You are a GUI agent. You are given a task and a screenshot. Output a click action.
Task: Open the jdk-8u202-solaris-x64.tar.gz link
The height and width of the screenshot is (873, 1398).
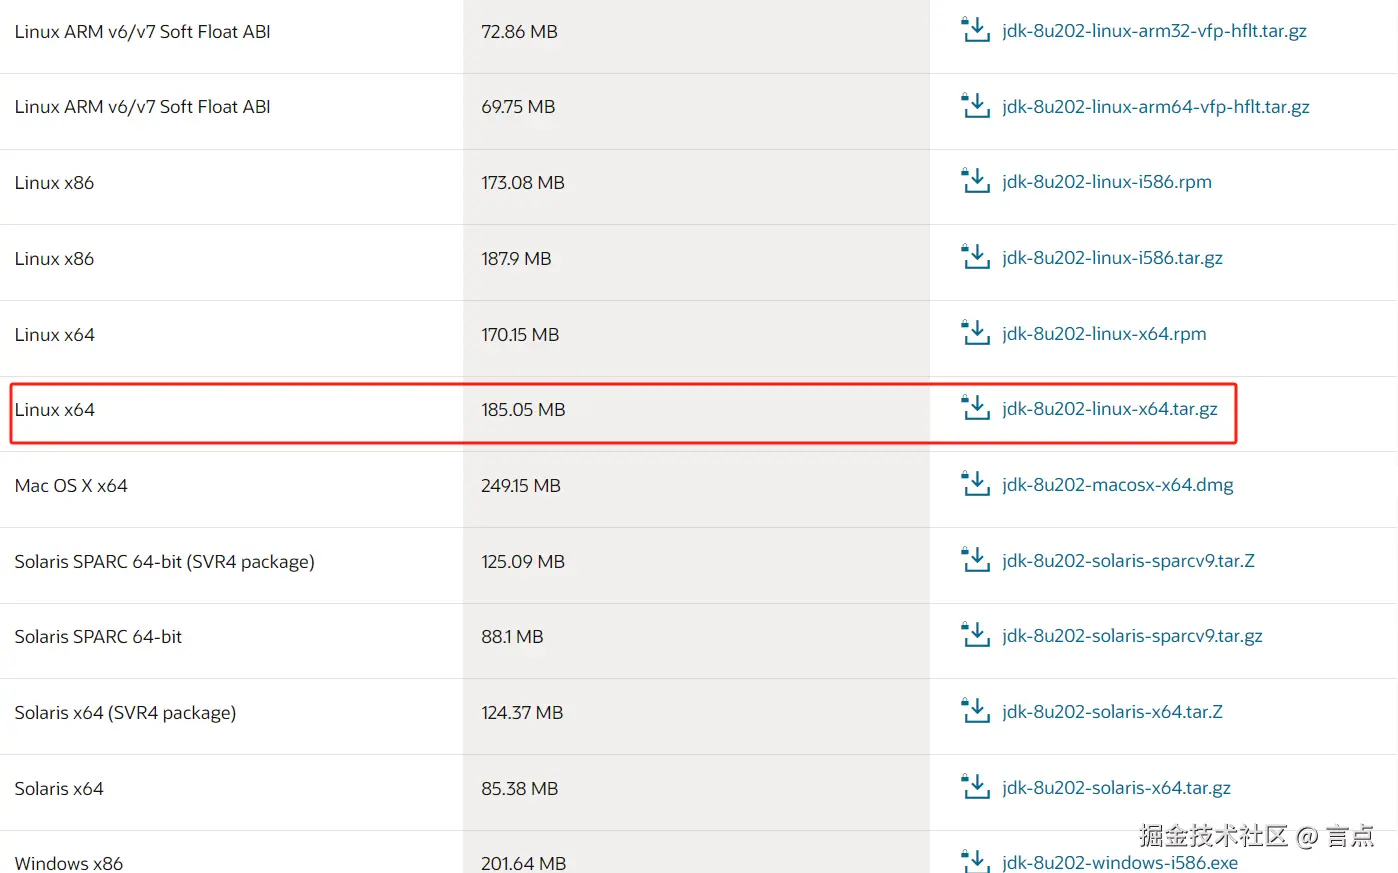(1116, 788)
